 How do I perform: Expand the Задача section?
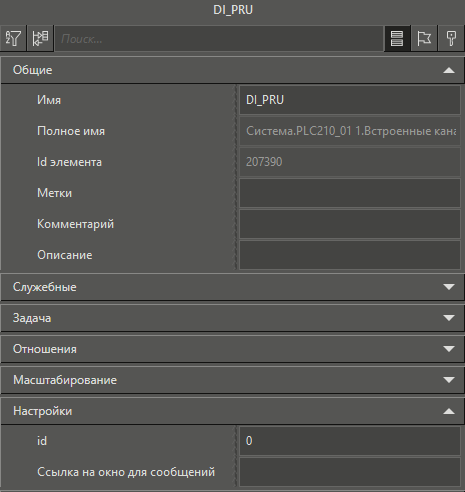coord(232,318)
